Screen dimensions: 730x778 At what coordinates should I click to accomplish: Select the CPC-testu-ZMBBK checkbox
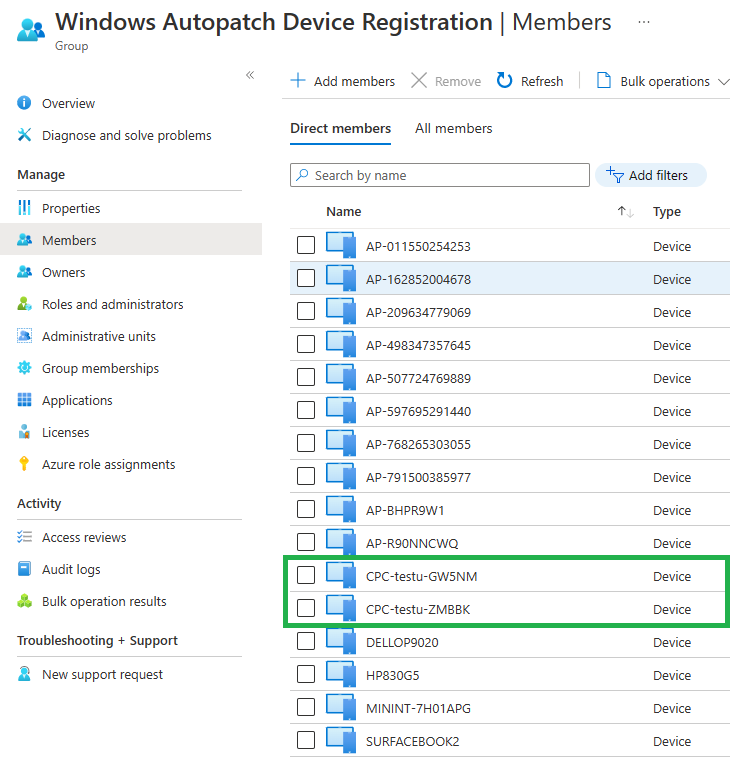click(x=306, y=608)
